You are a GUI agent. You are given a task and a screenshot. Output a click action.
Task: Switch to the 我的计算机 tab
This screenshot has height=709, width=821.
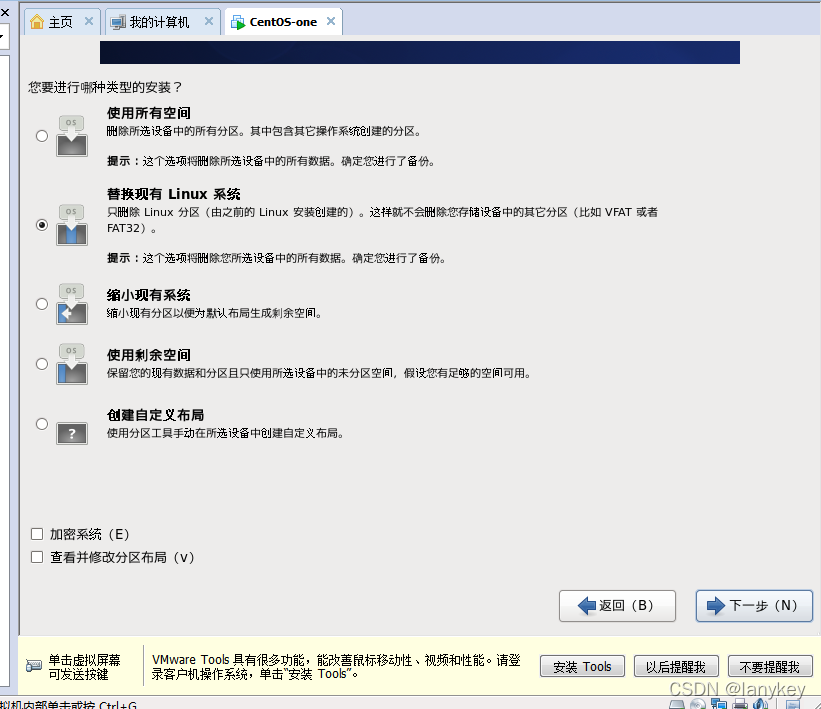162,22
